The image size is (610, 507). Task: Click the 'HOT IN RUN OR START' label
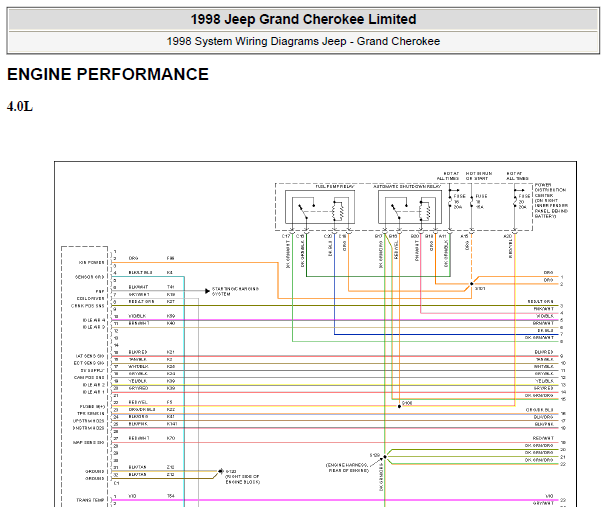pyautogui.click(x=479, y=176)
